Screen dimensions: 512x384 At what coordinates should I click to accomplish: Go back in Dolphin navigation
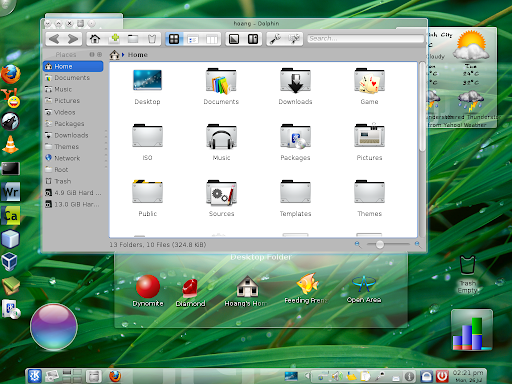54,39
